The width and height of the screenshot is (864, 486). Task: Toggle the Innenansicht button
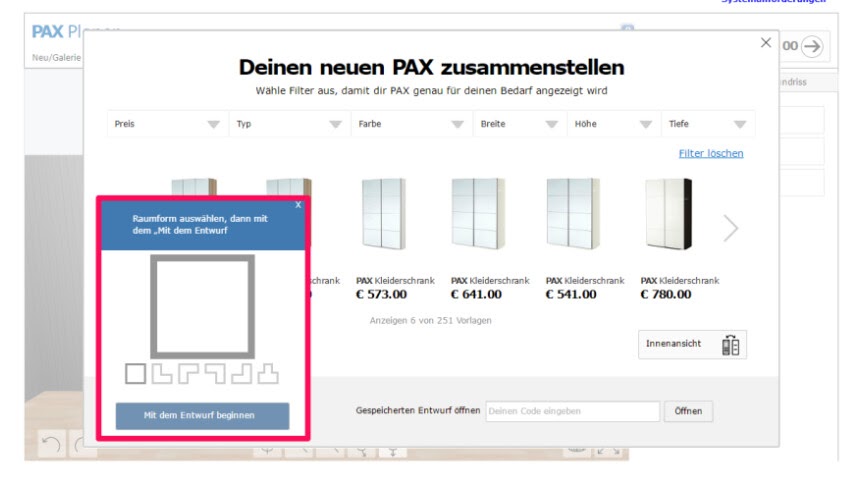coord(692,344)
